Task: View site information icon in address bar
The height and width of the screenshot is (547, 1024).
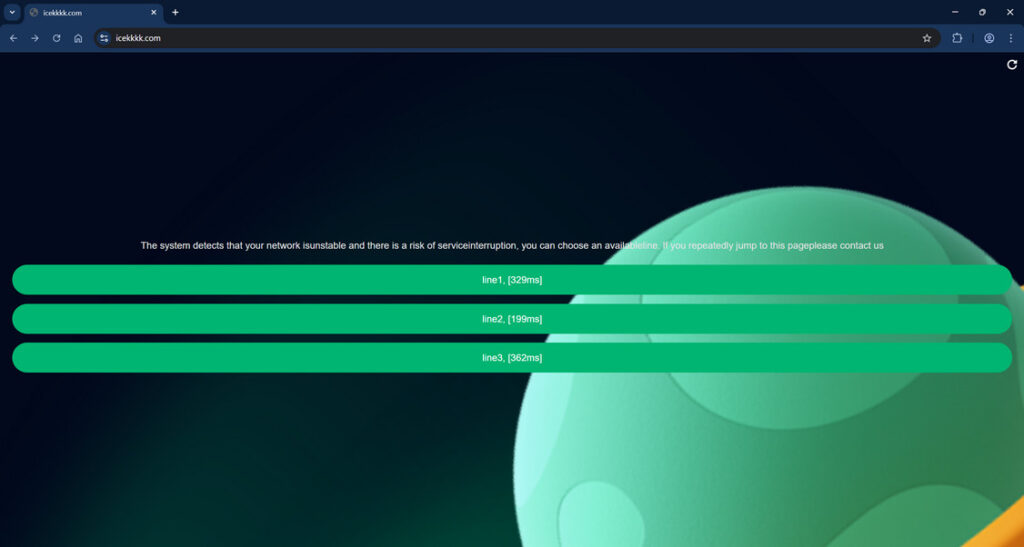Action: pos(104,39)
